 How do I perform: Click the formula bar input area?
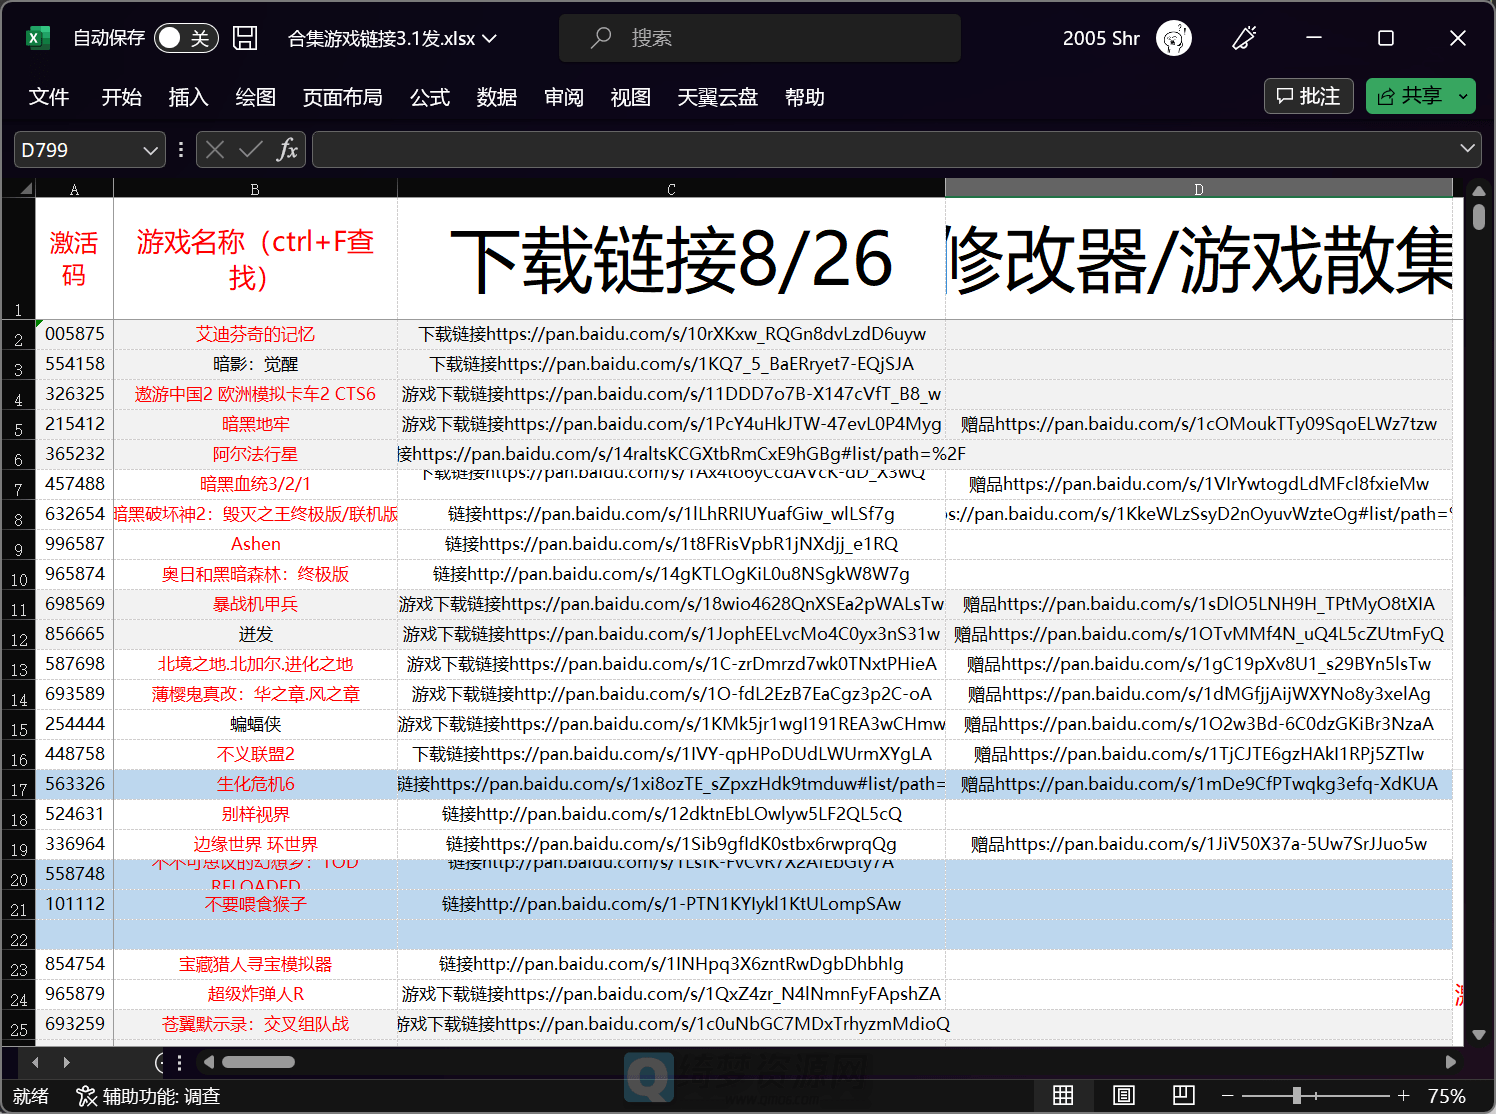pyautogui.click(x=885, y=149)
